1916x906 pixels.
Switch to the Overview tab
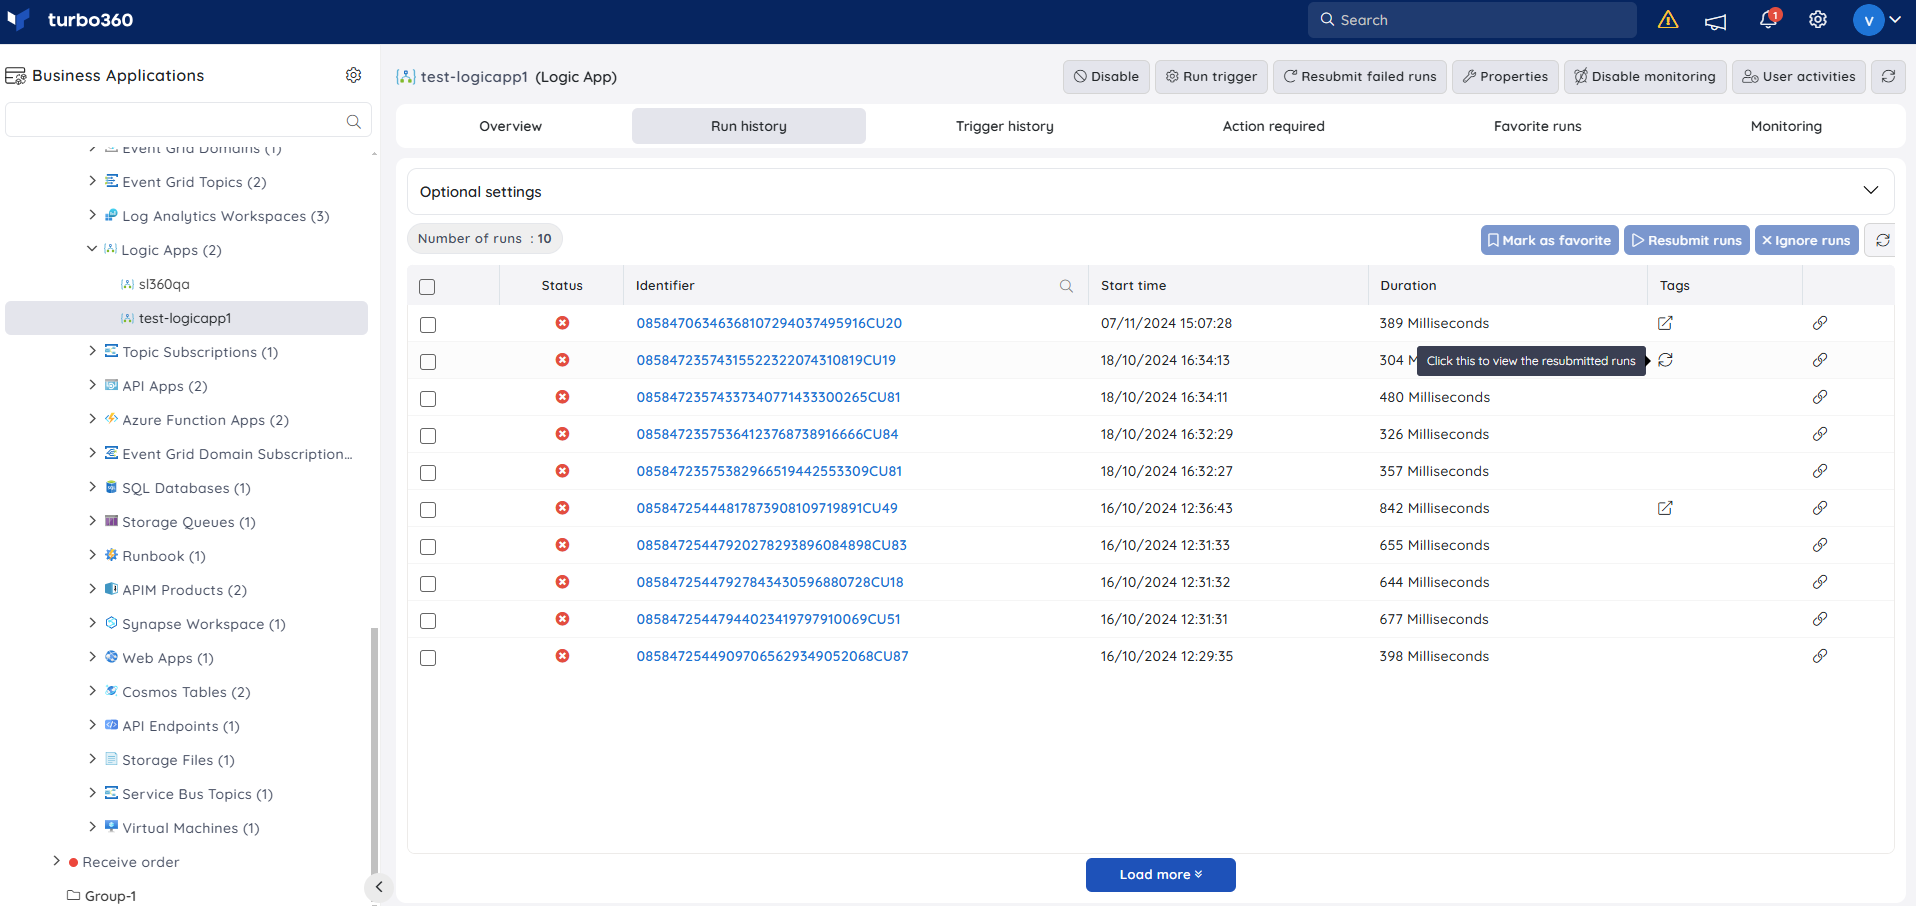tap(510, 126)
